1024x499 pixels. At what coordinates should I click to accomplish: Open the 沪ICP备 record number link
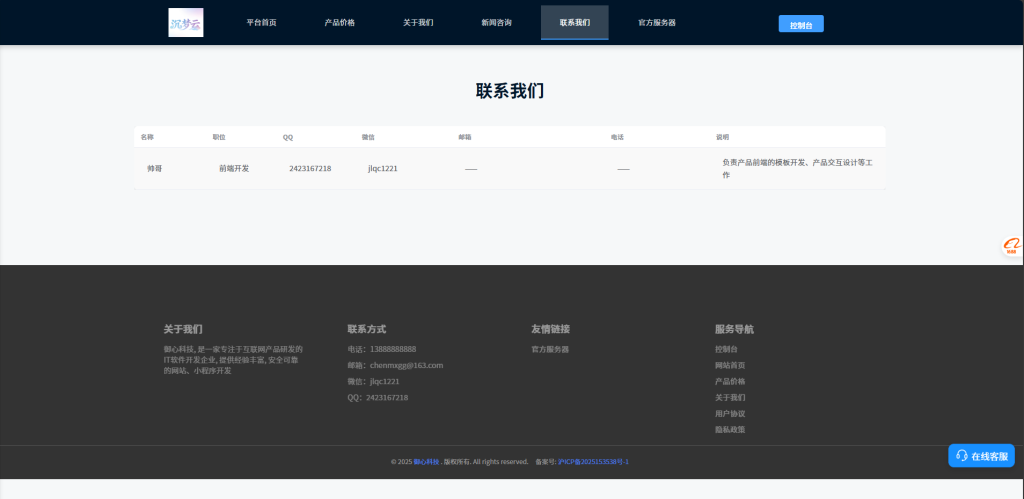593,462
